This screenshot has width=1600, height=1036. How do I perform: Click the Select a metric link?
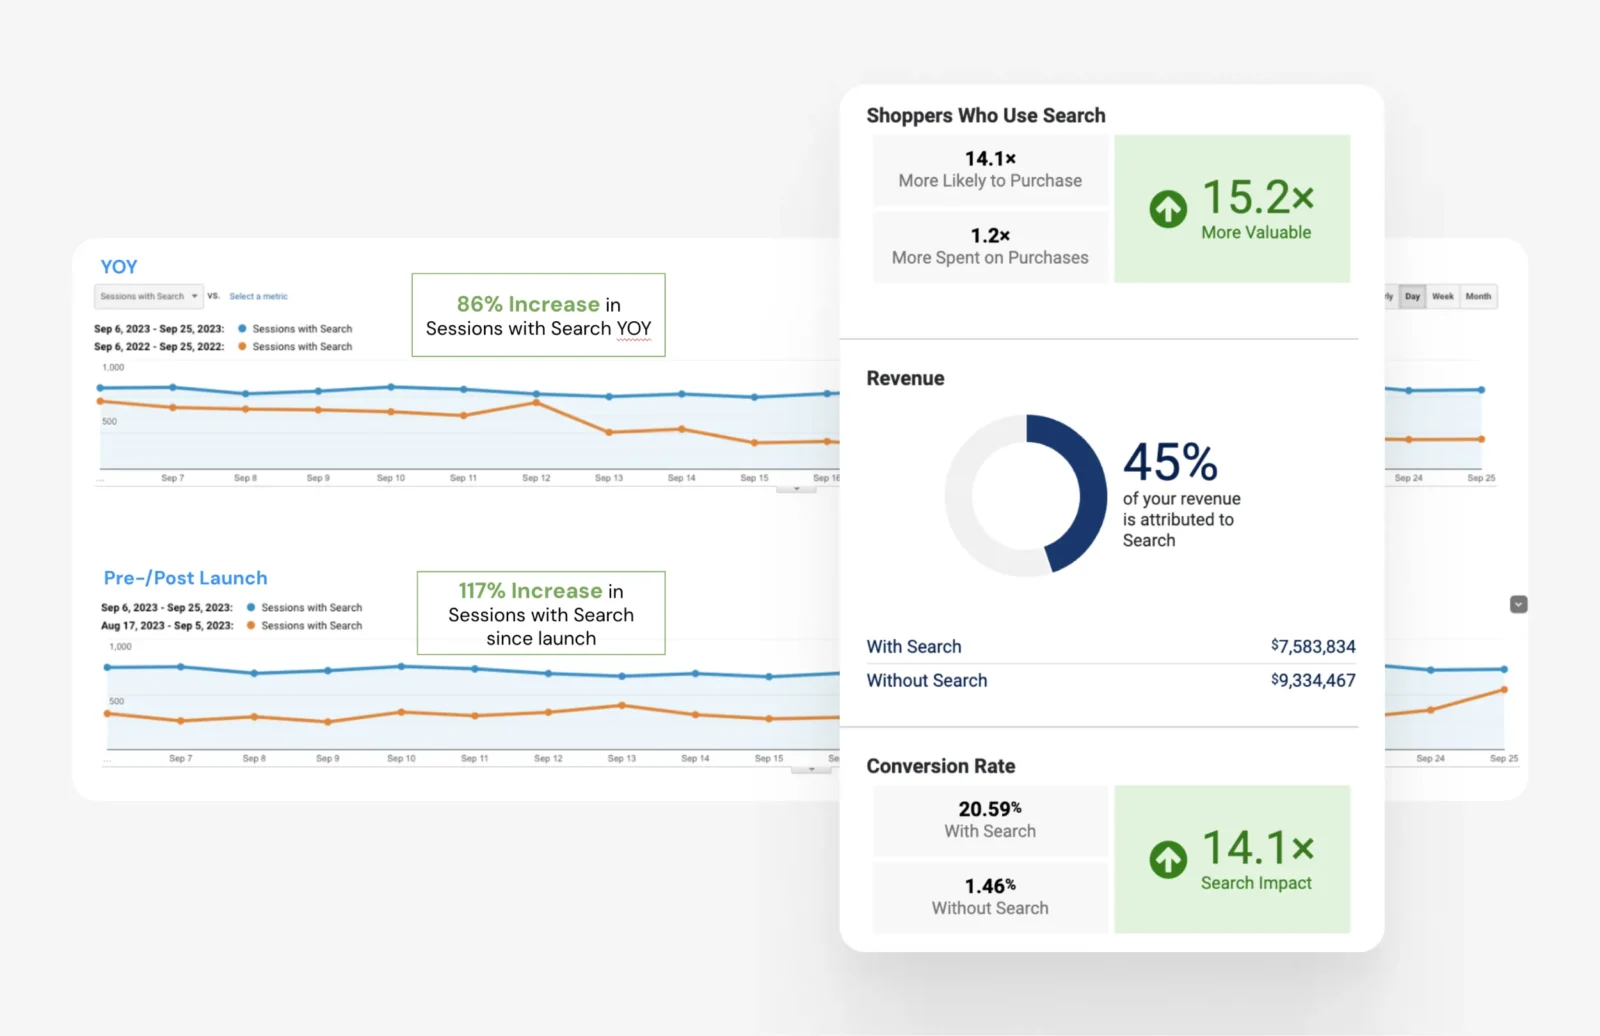click(258, 296)
